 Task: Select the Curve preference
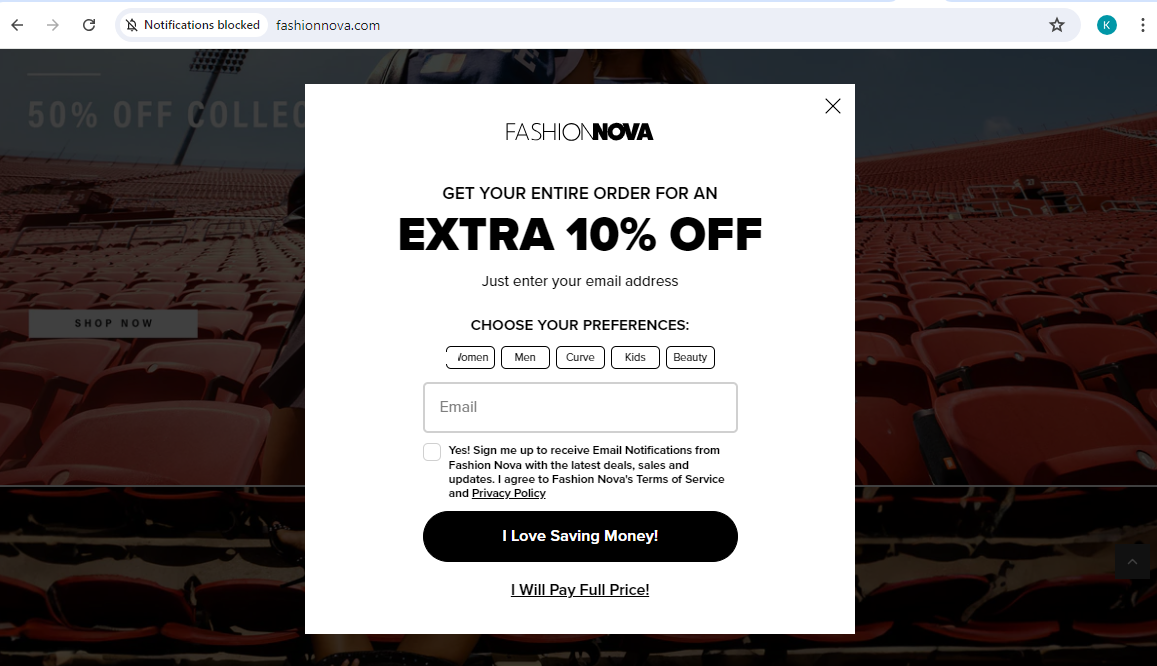[x=580, y=357]
